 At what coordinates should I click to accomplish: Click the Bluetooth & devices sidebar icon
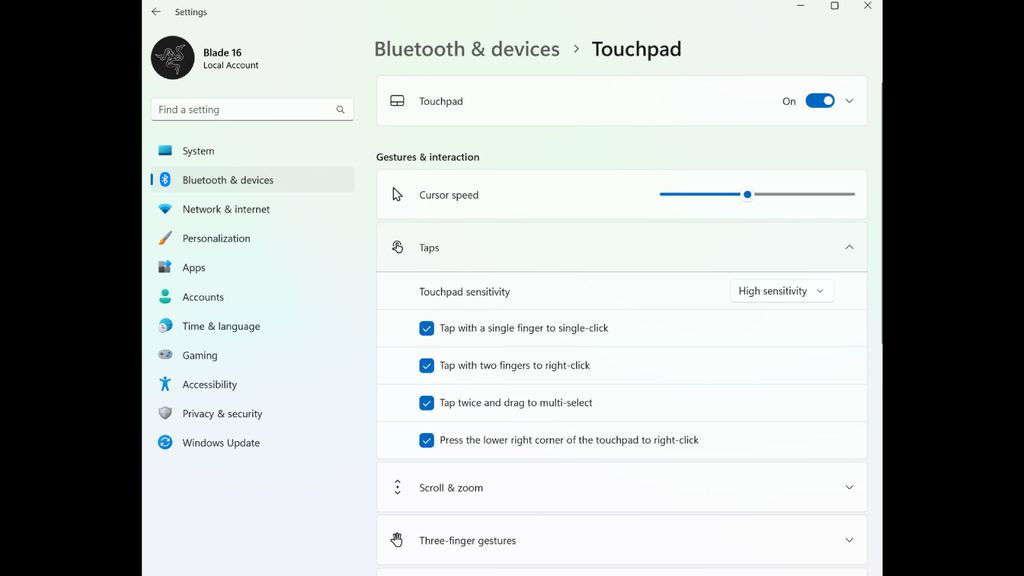pyautogui.click(x=165, y=180)
